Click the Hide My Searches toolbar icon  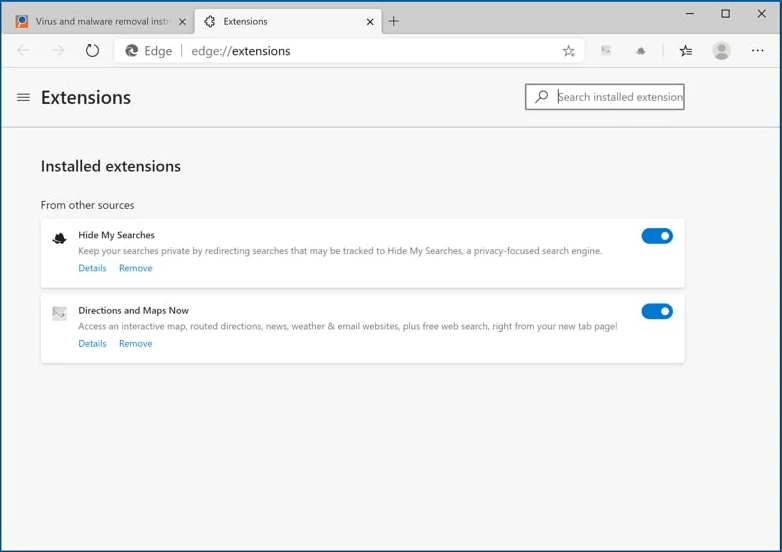(x=641, y=51)
